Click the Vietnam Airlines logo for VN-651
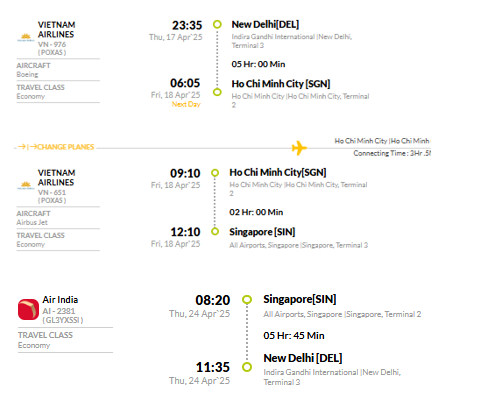Screen dimensions: 497x409 pos(26,186)
